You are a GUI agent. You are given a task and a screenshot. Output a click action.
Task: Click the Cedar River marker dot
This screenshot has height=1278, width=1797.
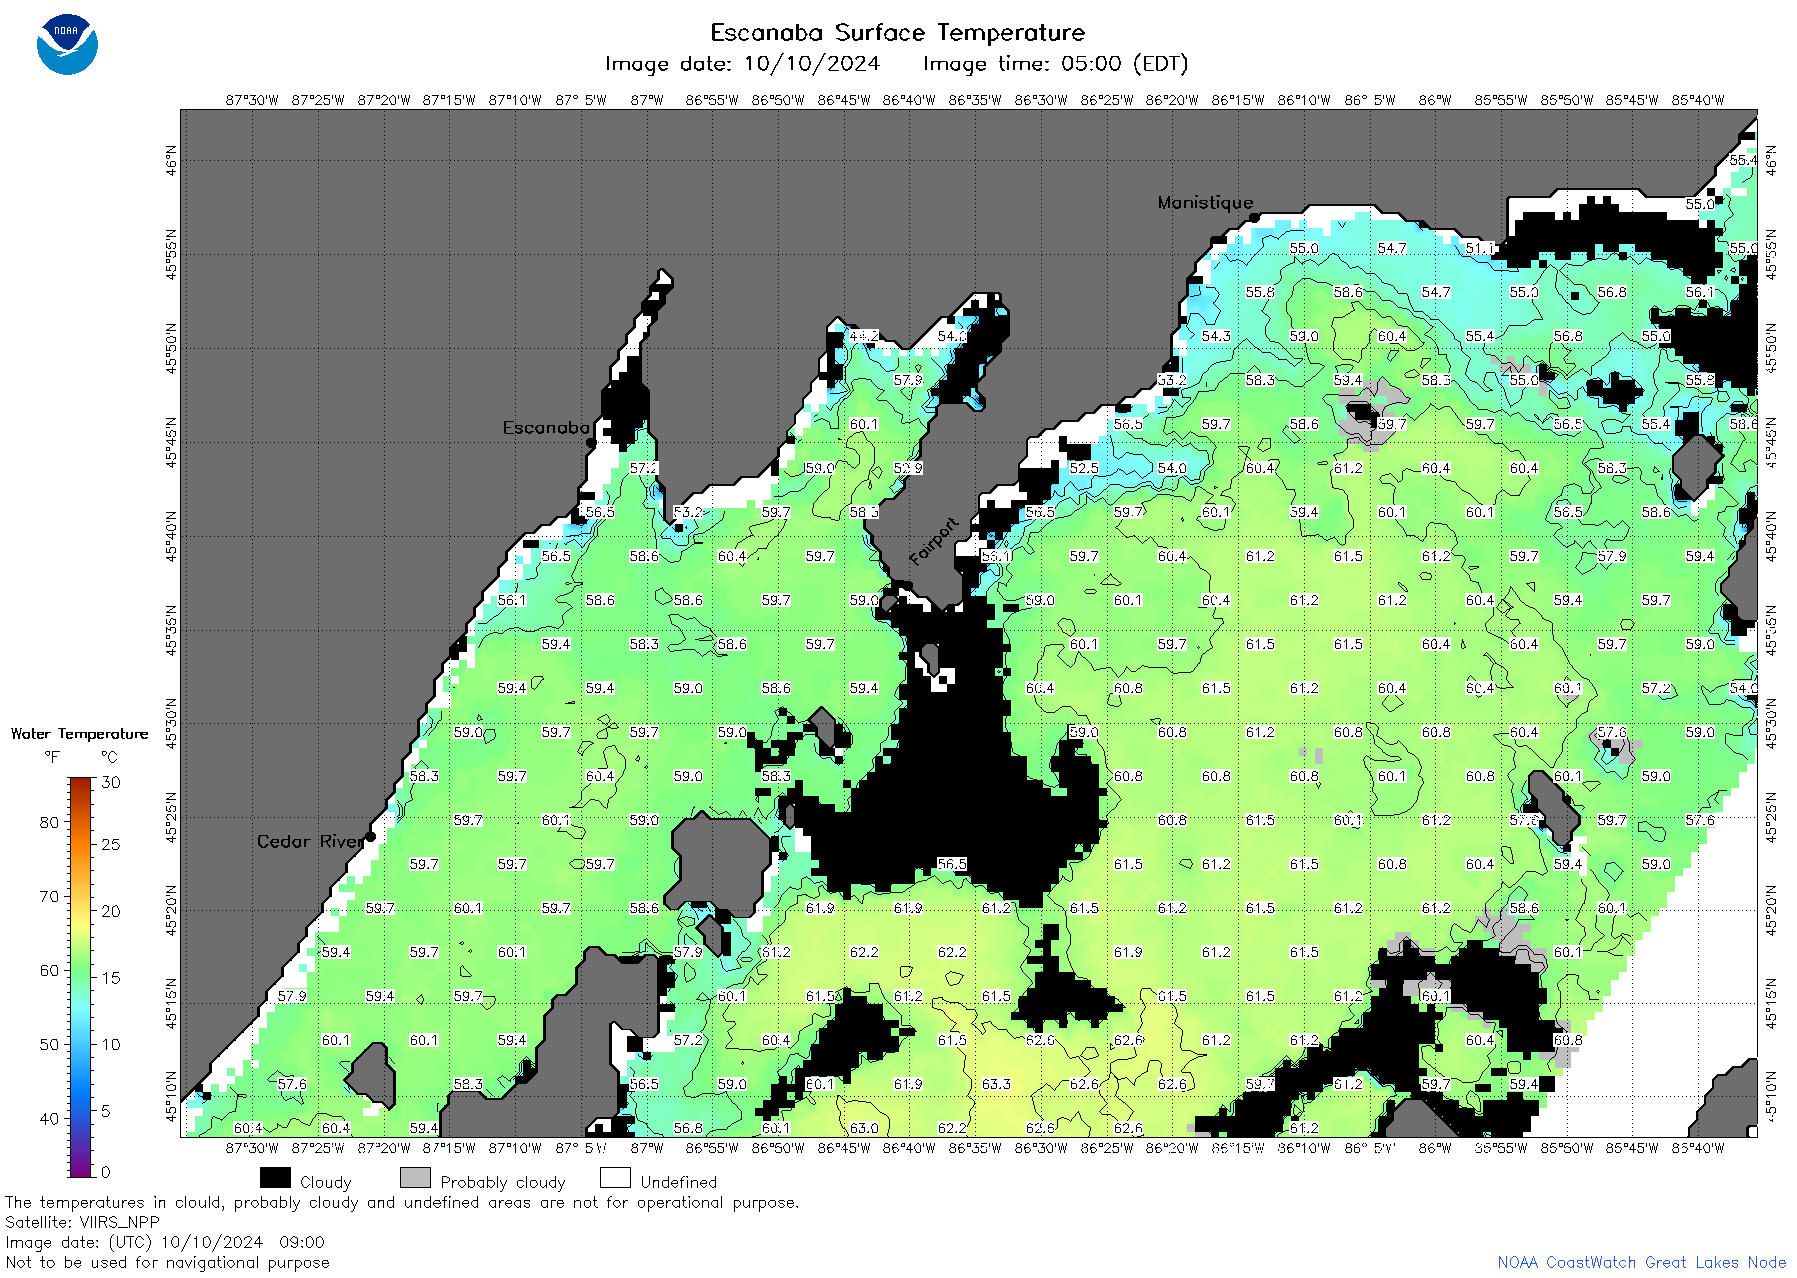[371, 836]
